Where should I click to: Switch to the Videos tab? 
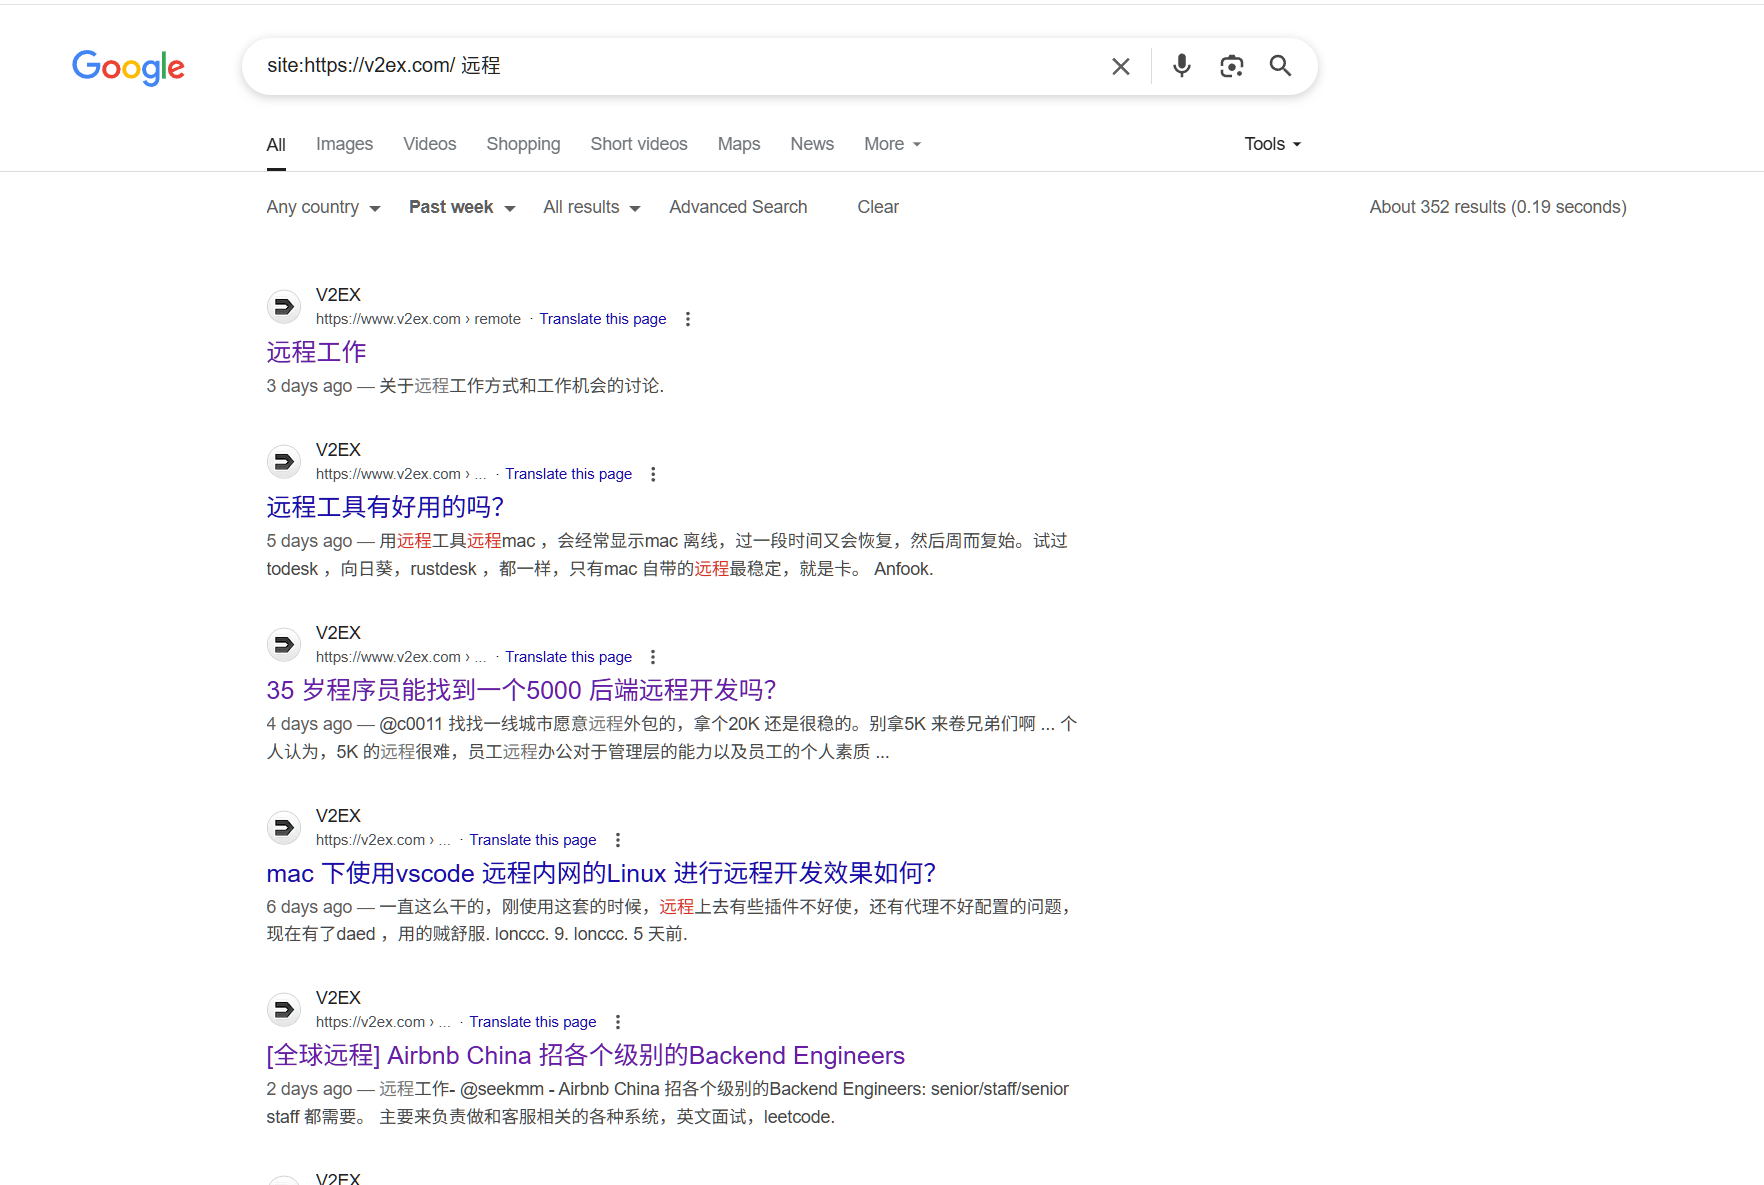click(429, 144)
